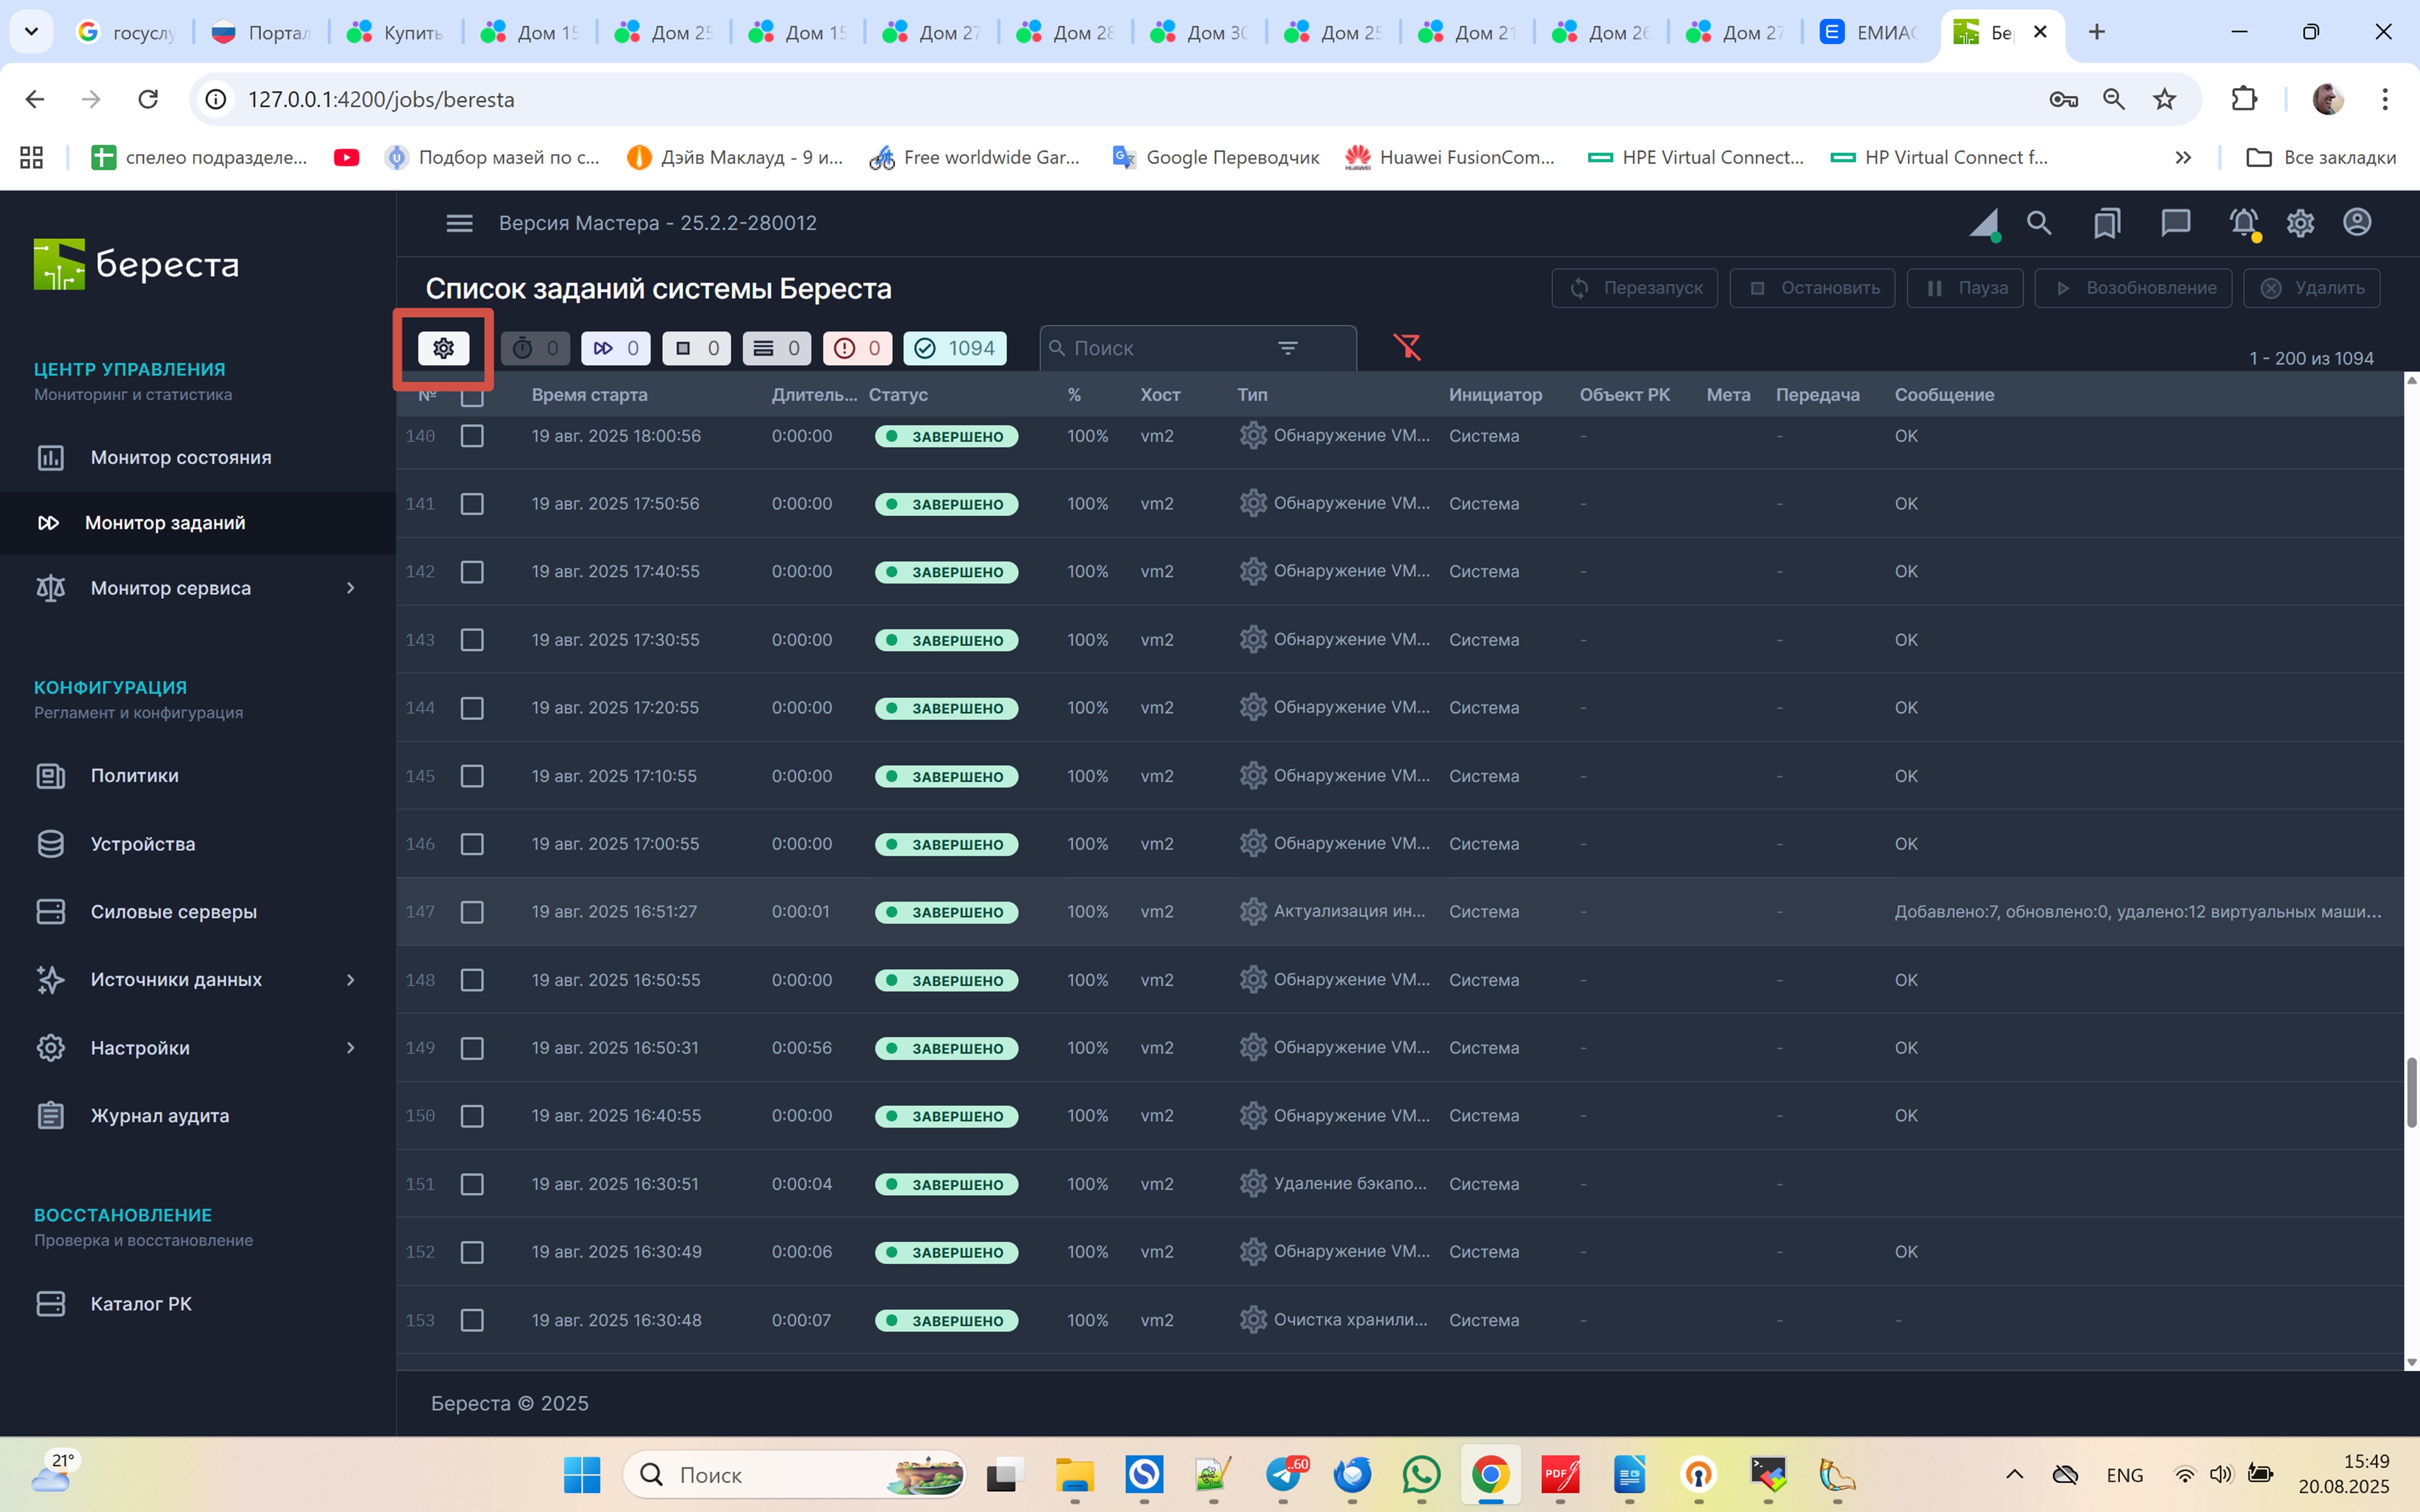Open the user profile icon

[x=2357, y=222]
